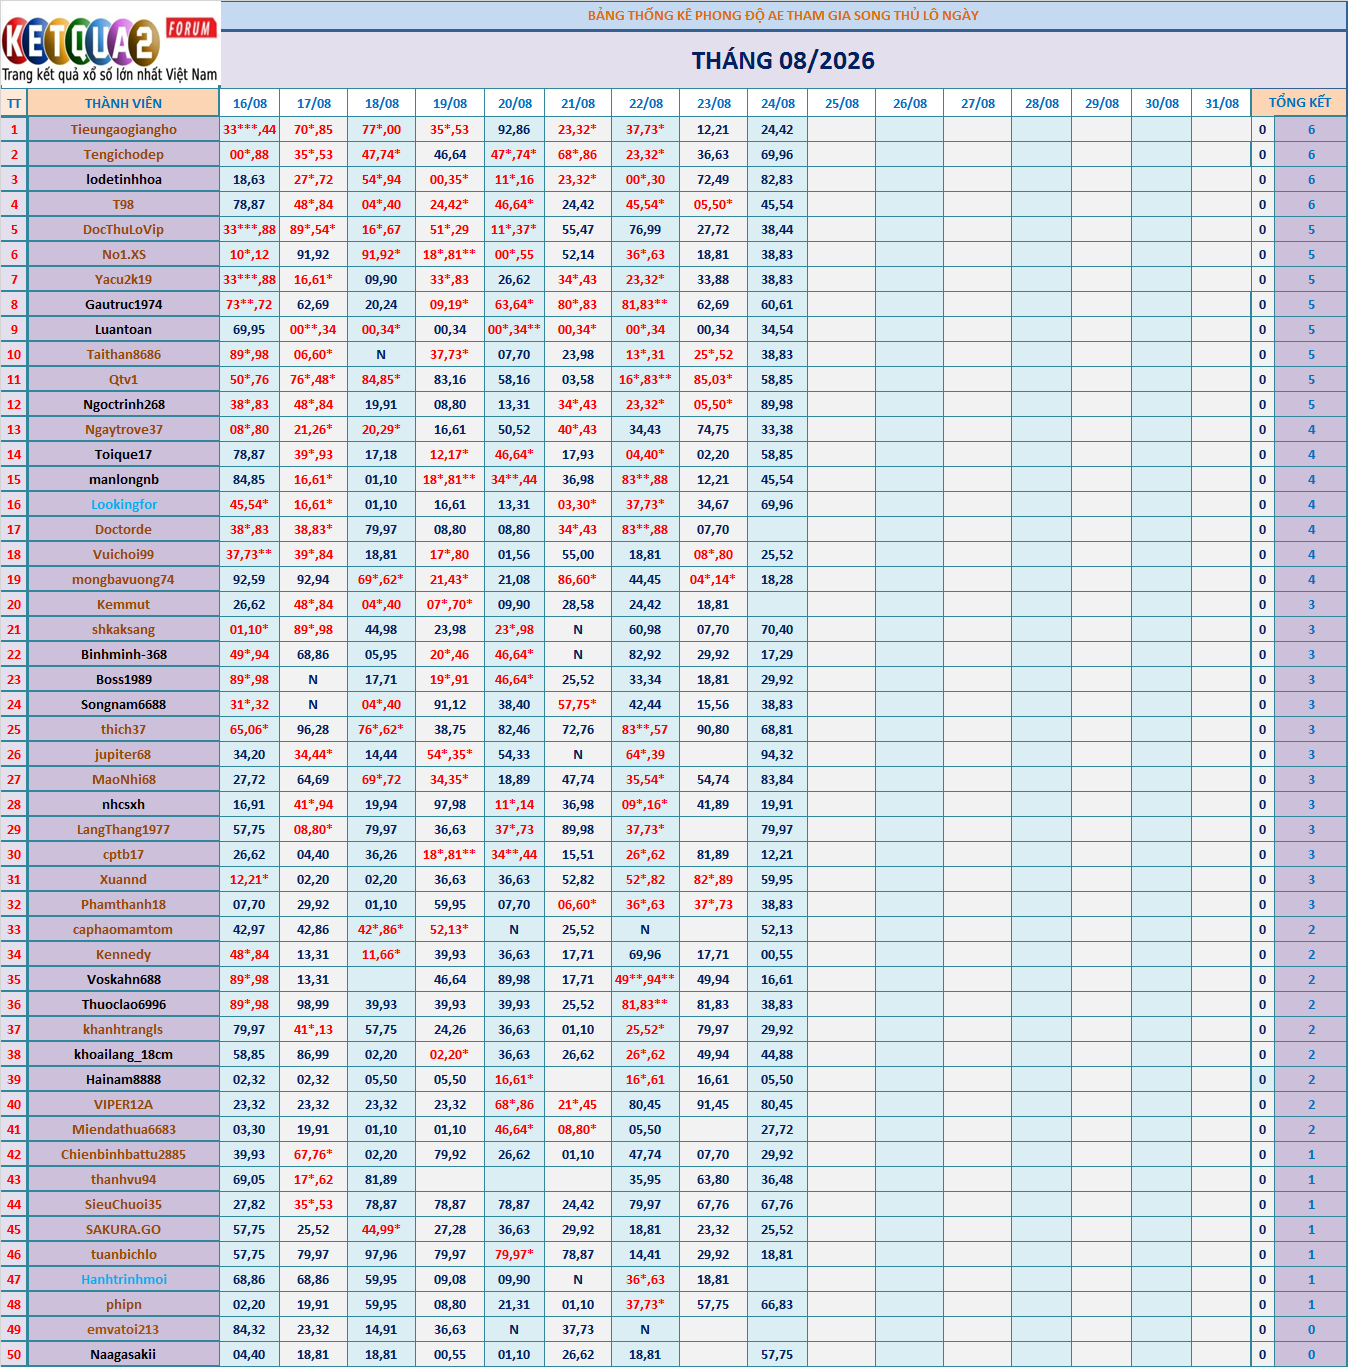Click member name Kennedy
This screenshot has width=1348, height=1367.
(123, 955)
